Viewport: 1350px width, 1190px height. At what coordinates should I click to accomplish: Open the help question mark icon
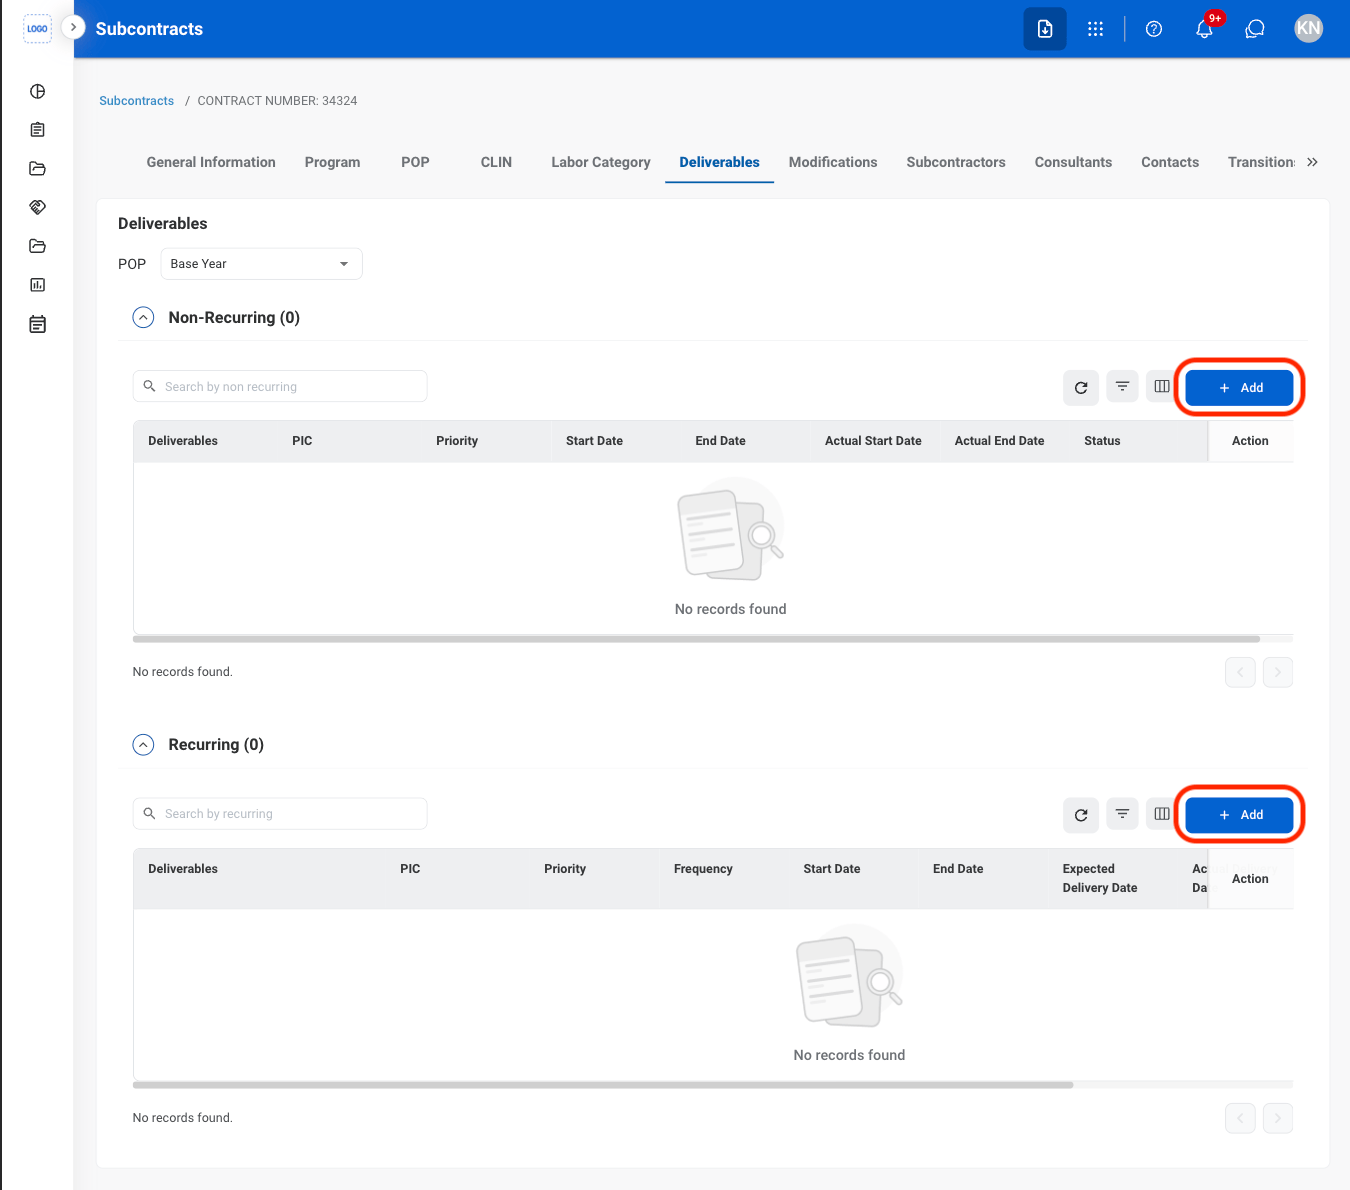tap(1154, 29)
